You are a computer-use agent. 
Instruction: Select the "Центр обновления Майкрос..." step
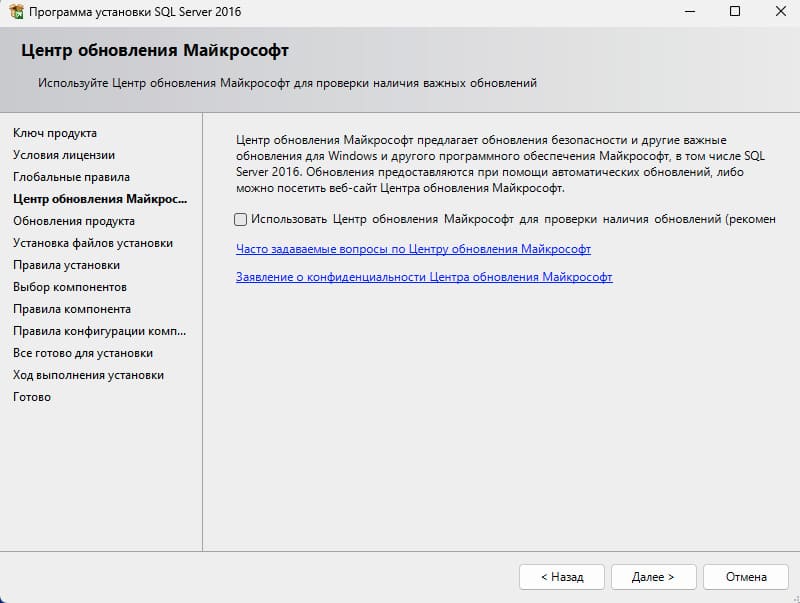coord(100,199)
